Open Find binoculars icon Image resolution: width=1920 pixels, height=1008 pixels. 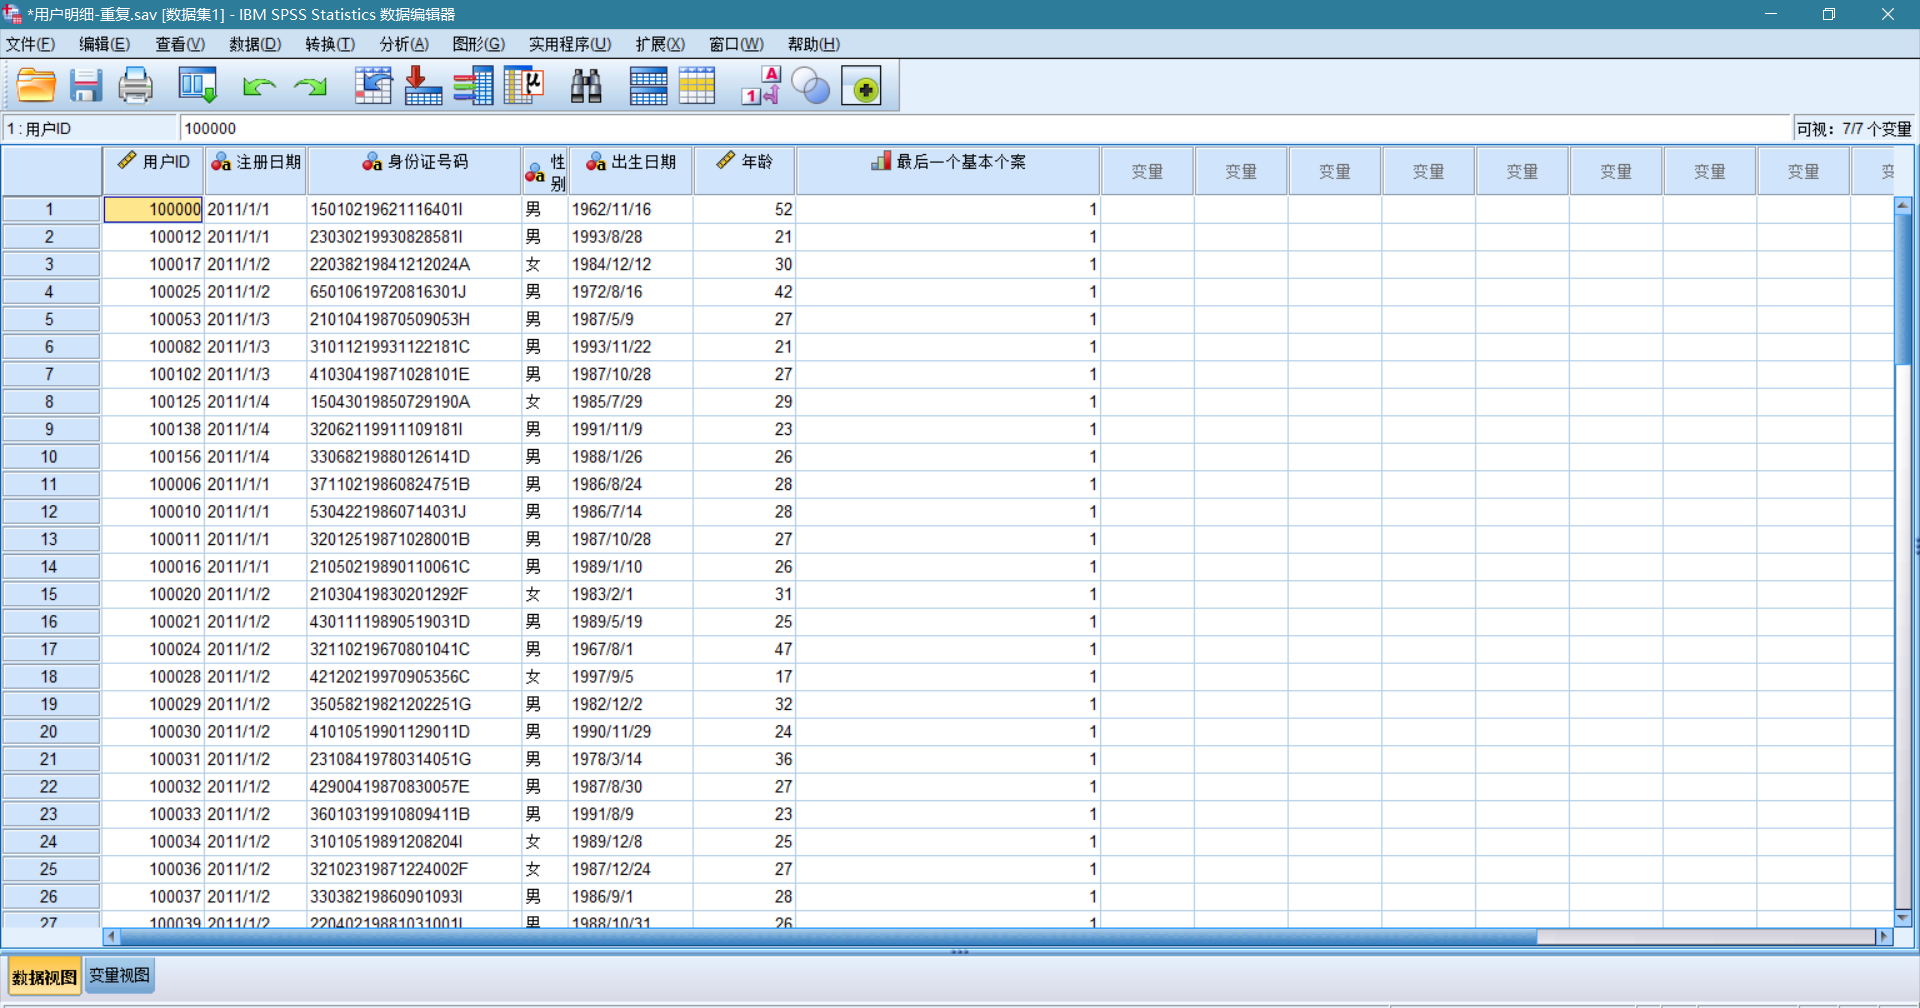(x=586, y=86)
